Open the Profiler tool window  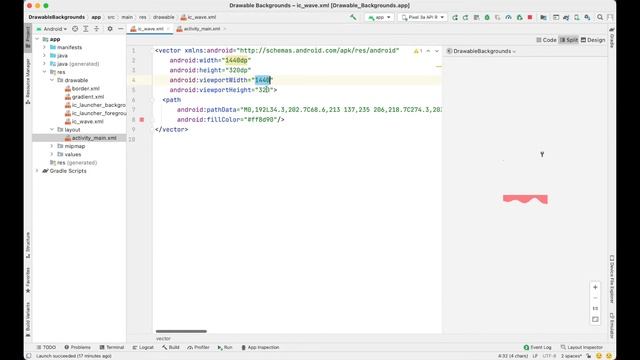pyautogui.click(x=198, y=347)
